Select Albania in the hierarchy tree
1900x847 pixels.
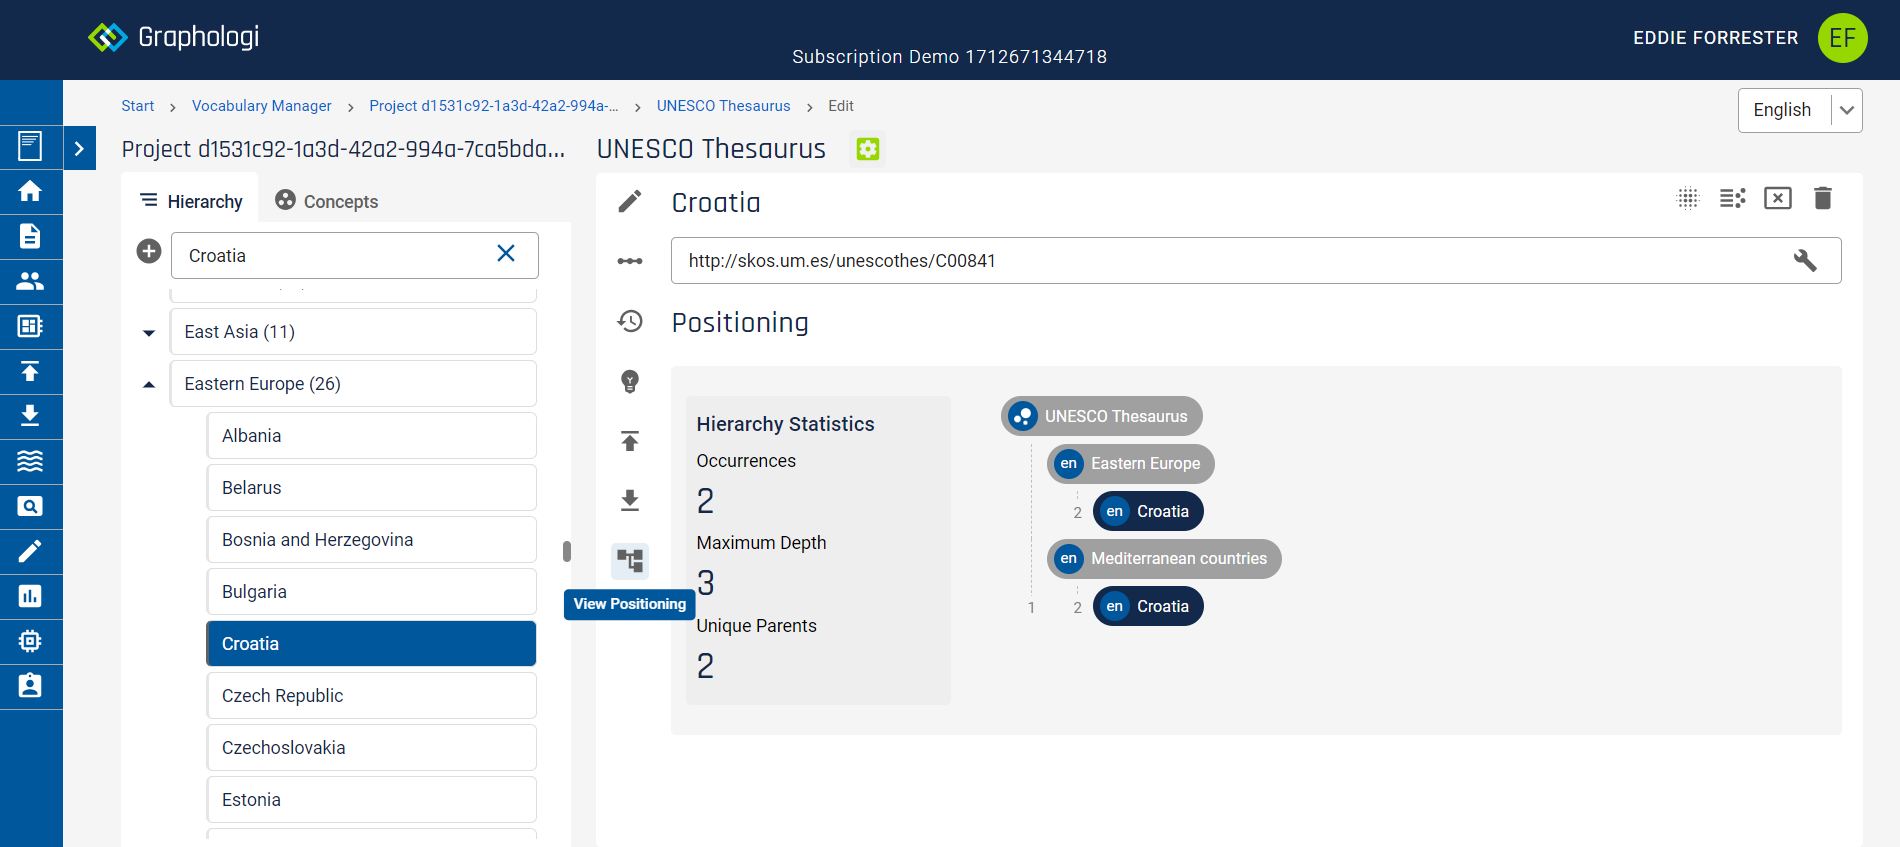pyautogui.click(x=371, y=435)
